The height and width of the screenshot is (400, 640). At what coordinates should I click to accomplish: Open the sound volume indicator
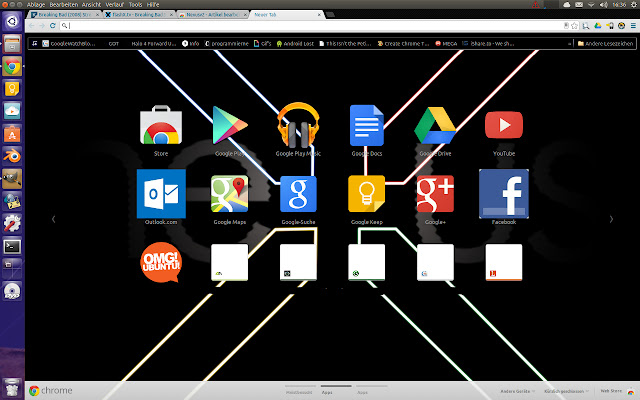[604, 4]
